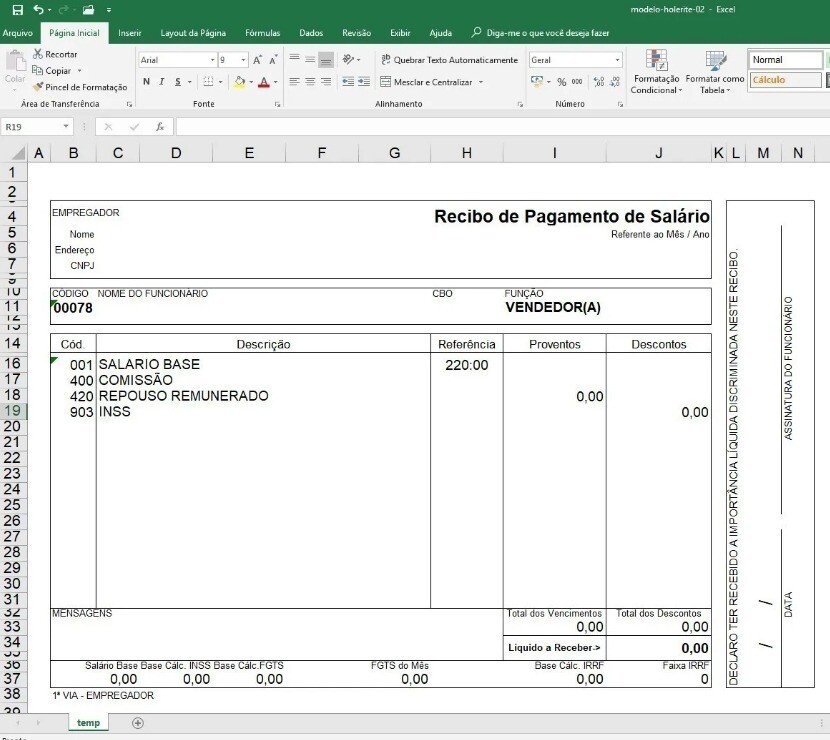Image resolution: width=830 pixels, height=740 pixels.
Task: Toggle italic formatting with the I button
Action: click(162, 82)
